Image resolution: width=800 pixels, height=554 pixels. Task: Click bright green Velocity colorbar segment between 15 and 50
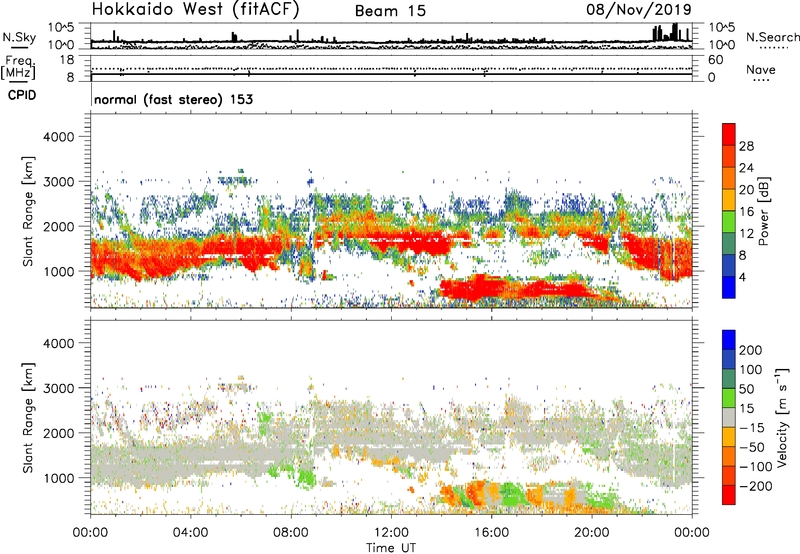729,398
